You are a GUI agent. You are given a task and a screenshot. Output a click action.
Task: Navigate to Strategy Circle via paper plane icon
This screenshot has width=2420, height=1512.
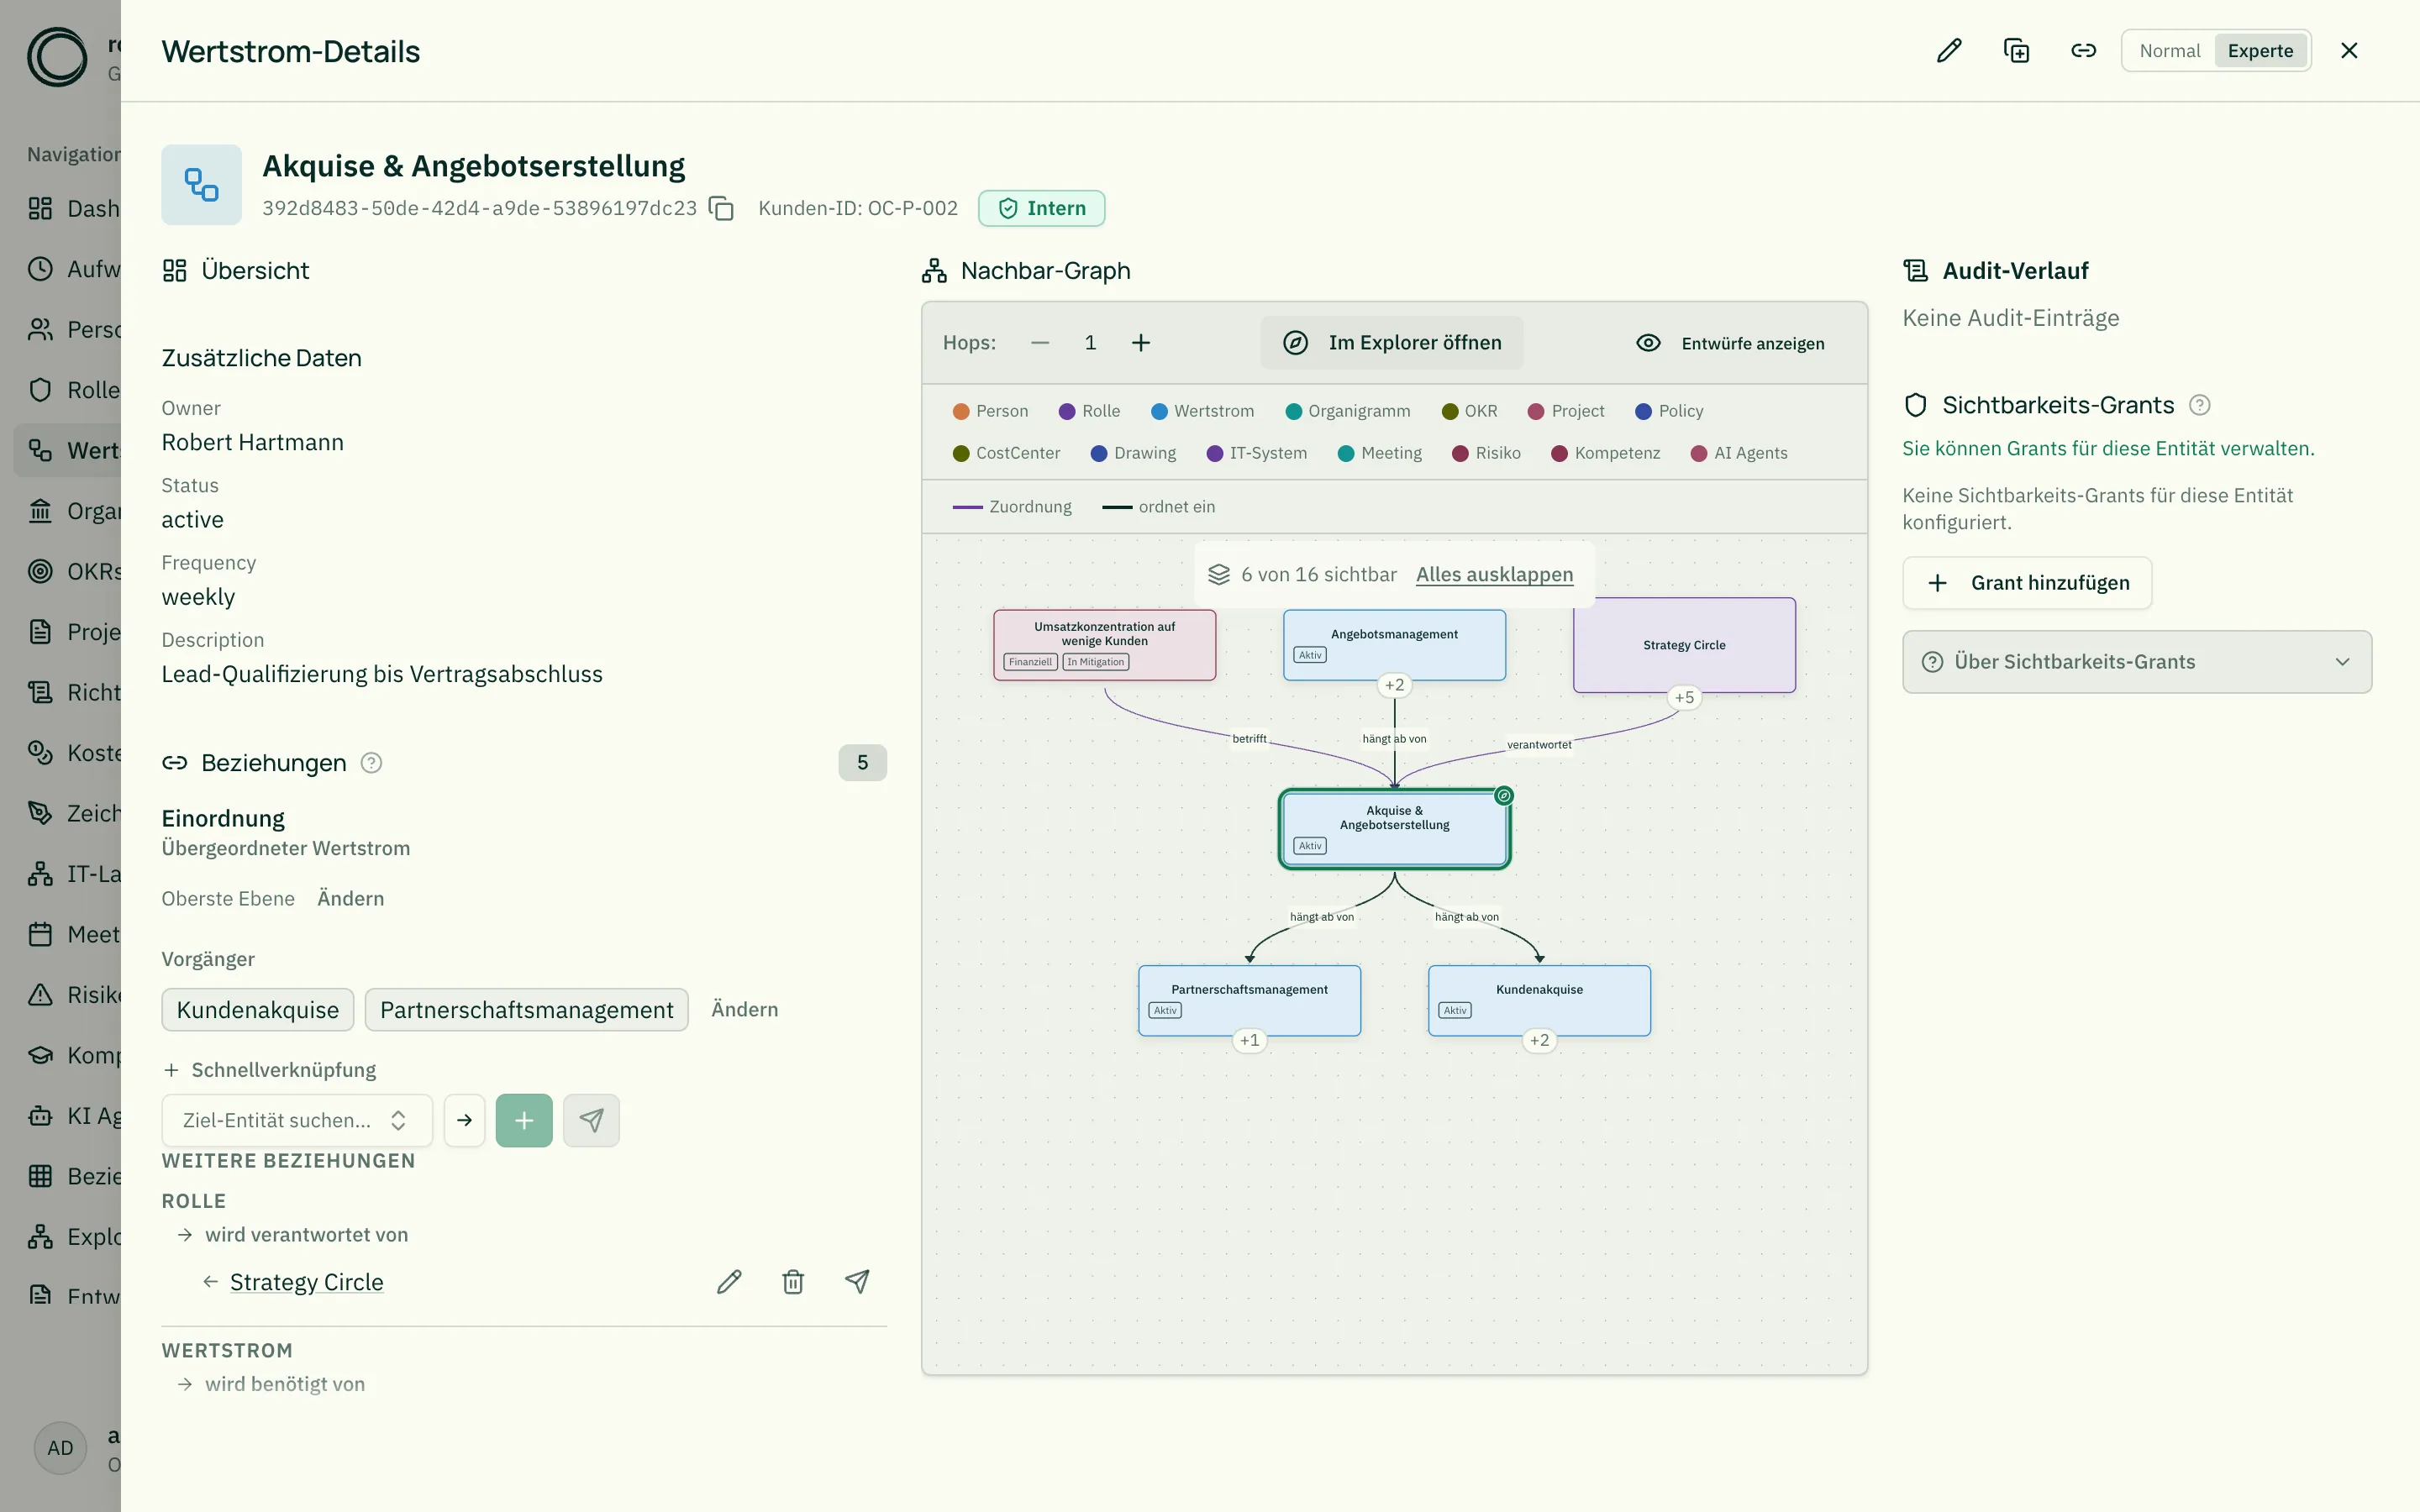(x=857, y=1282)
